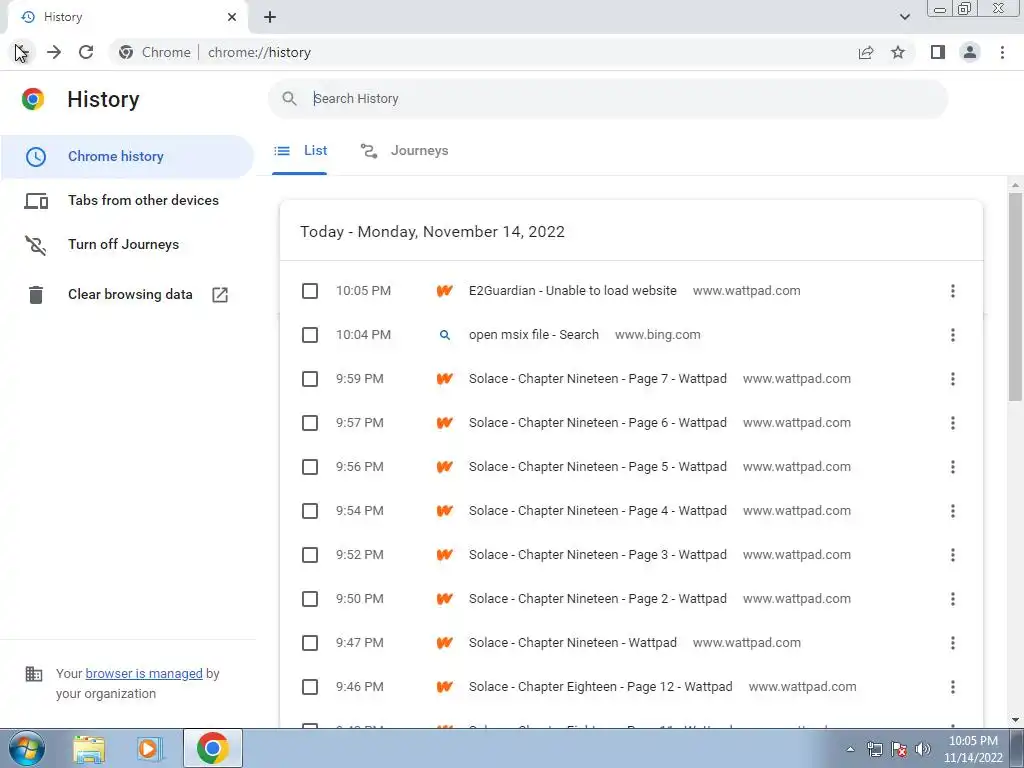Click Bing search favicon of msix entry
This screenshot has width=1024, height=768.
pyautogui.click(x=445, y=335)
